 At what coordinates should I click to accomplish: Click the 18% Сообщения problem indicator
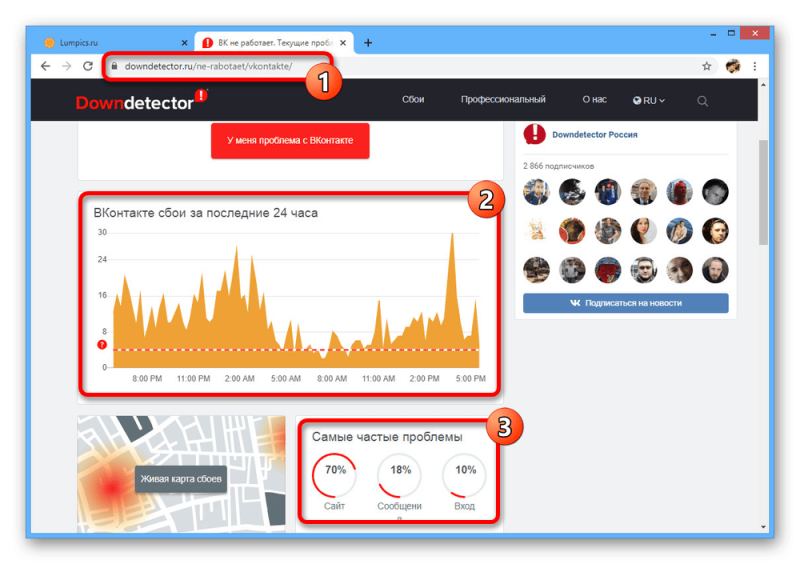coord(399,482)
